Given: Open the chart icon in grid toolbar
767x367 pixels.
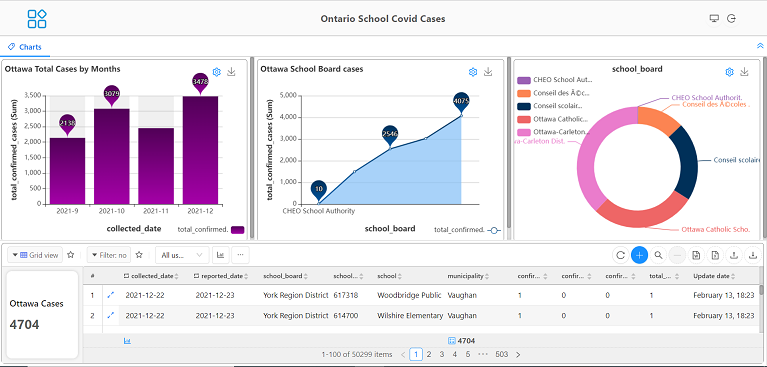Looking at the screenshot, I should pos(221,255).
